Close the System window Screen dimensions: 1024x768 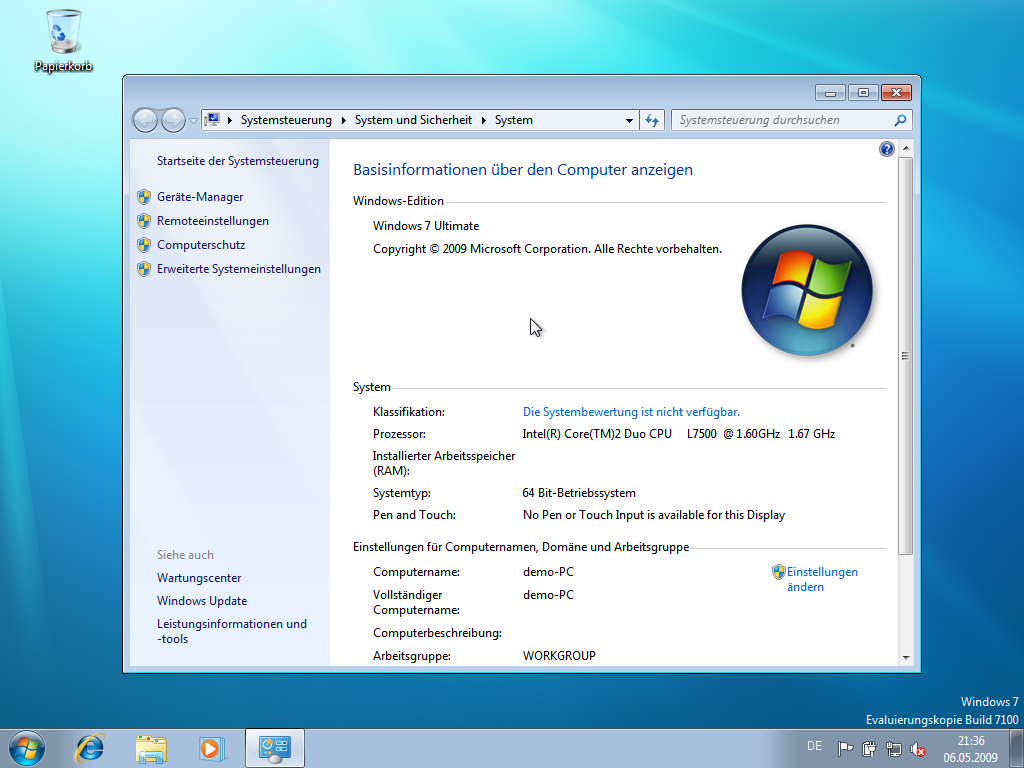coord(897,93)
